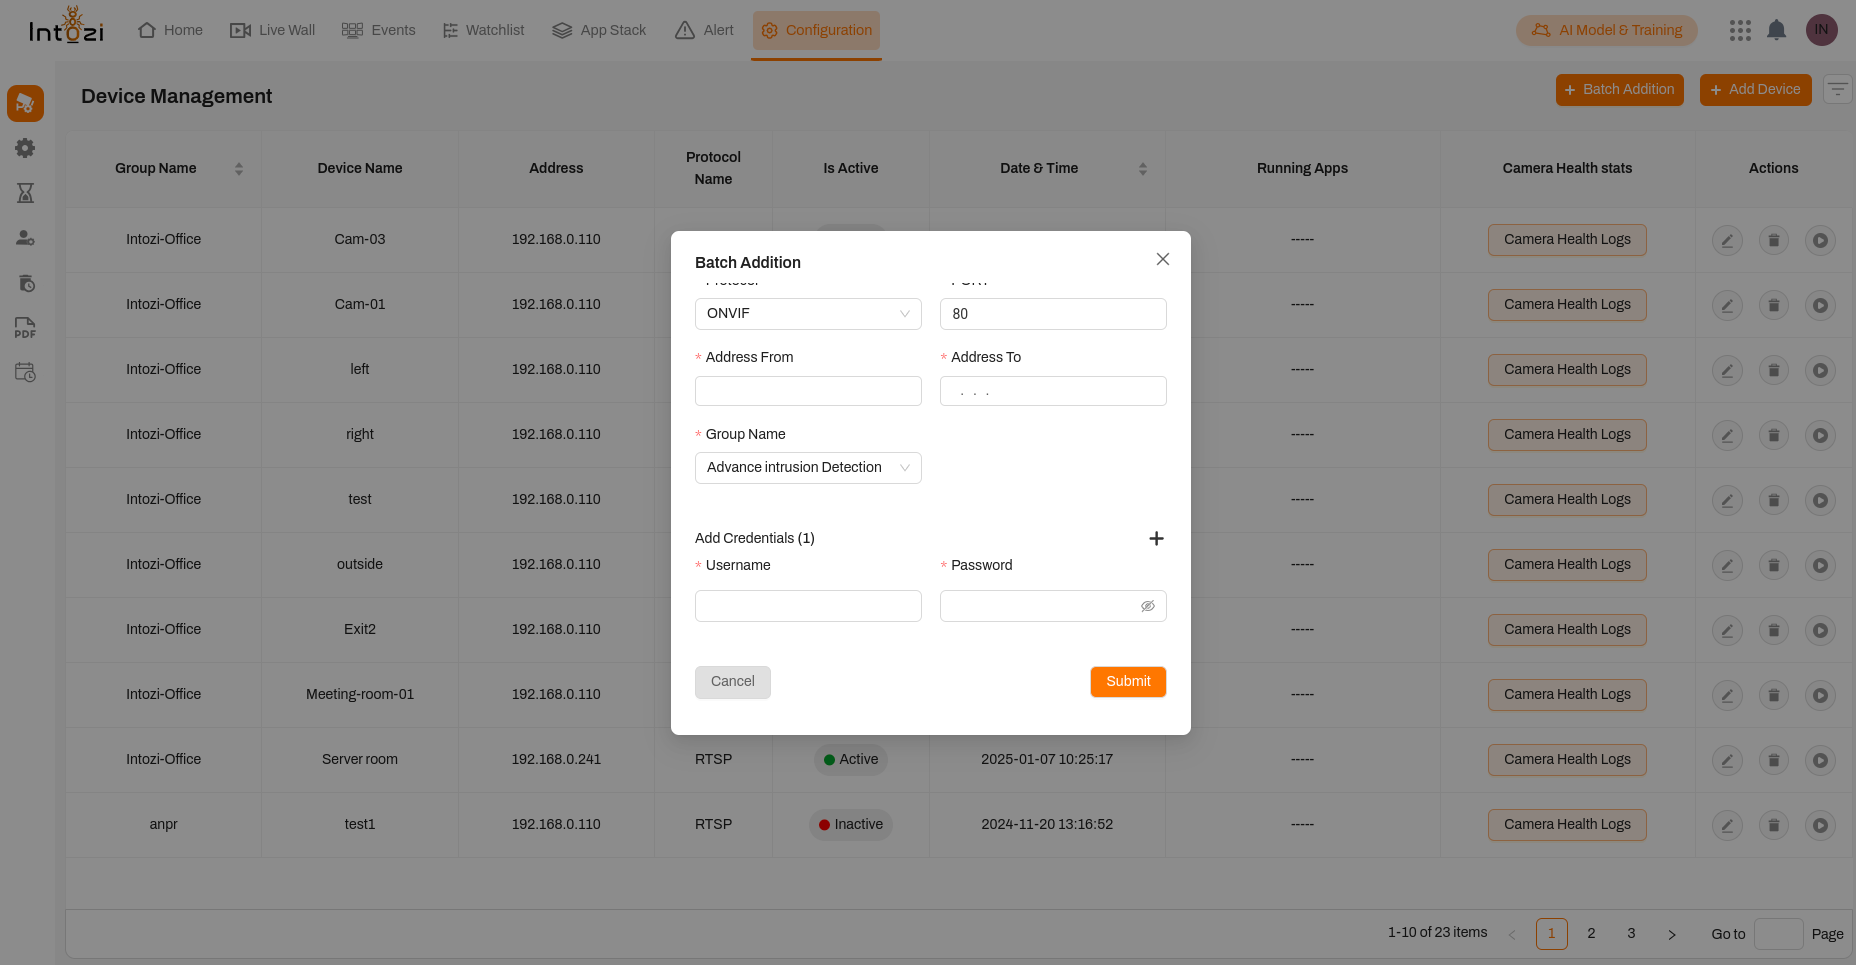
Task: Open the PDF report sidebar icon
Action: pos(25,328)
